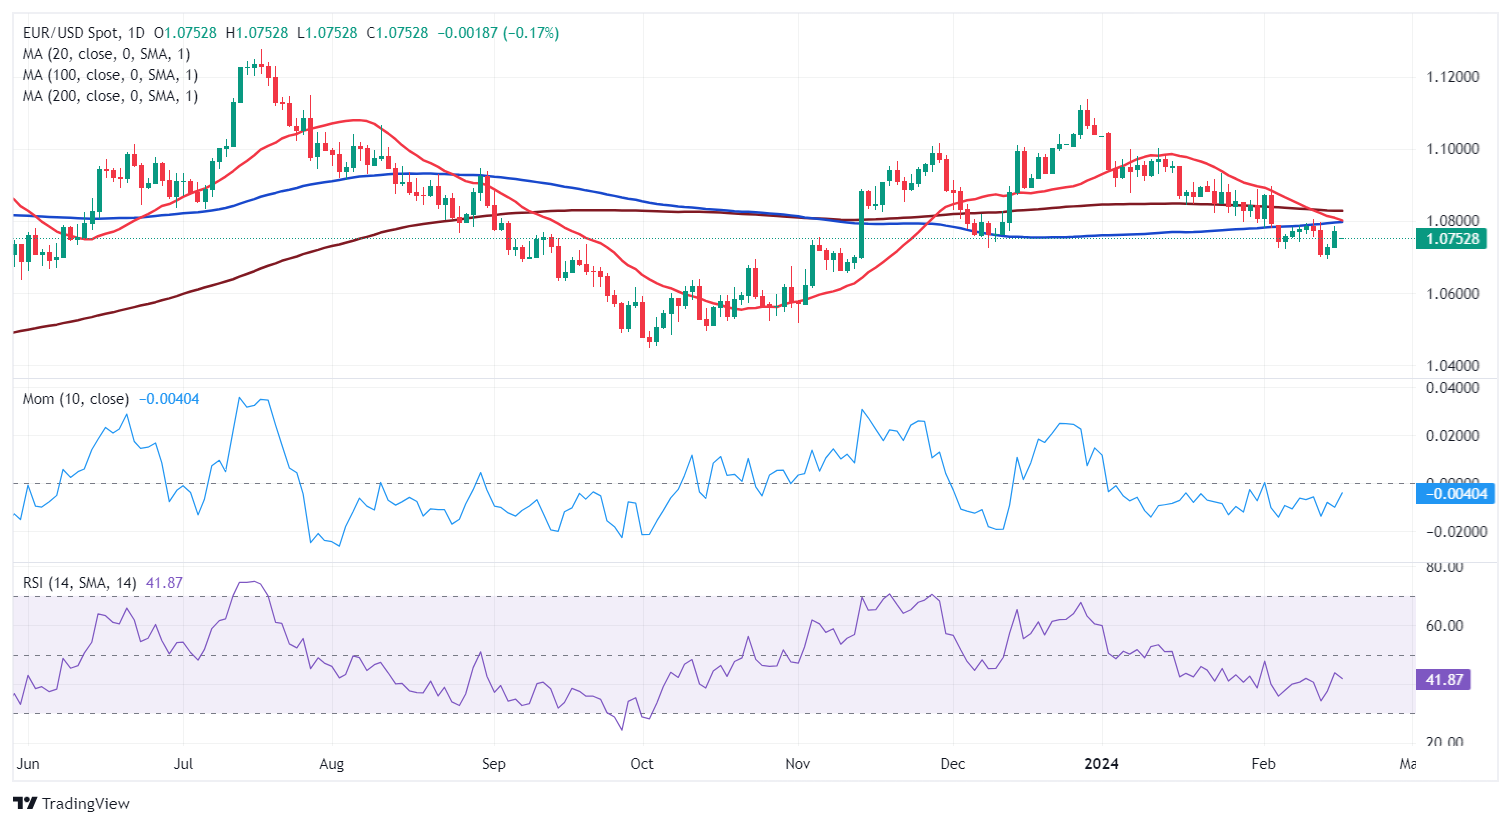Click the TradingView logo icon
Viewport: 1511px width, 825px height.
(24, 803)
